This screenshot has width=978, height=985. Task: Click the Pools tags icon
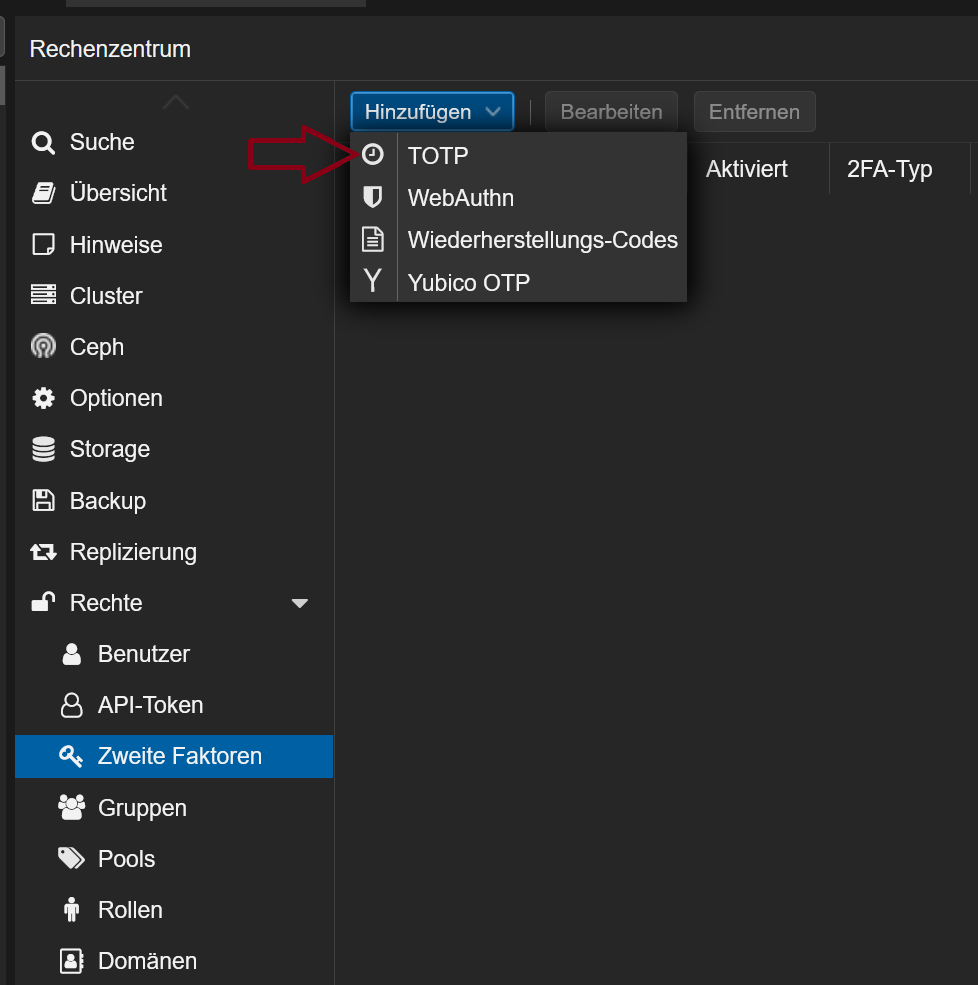click(x=71, y=858)
